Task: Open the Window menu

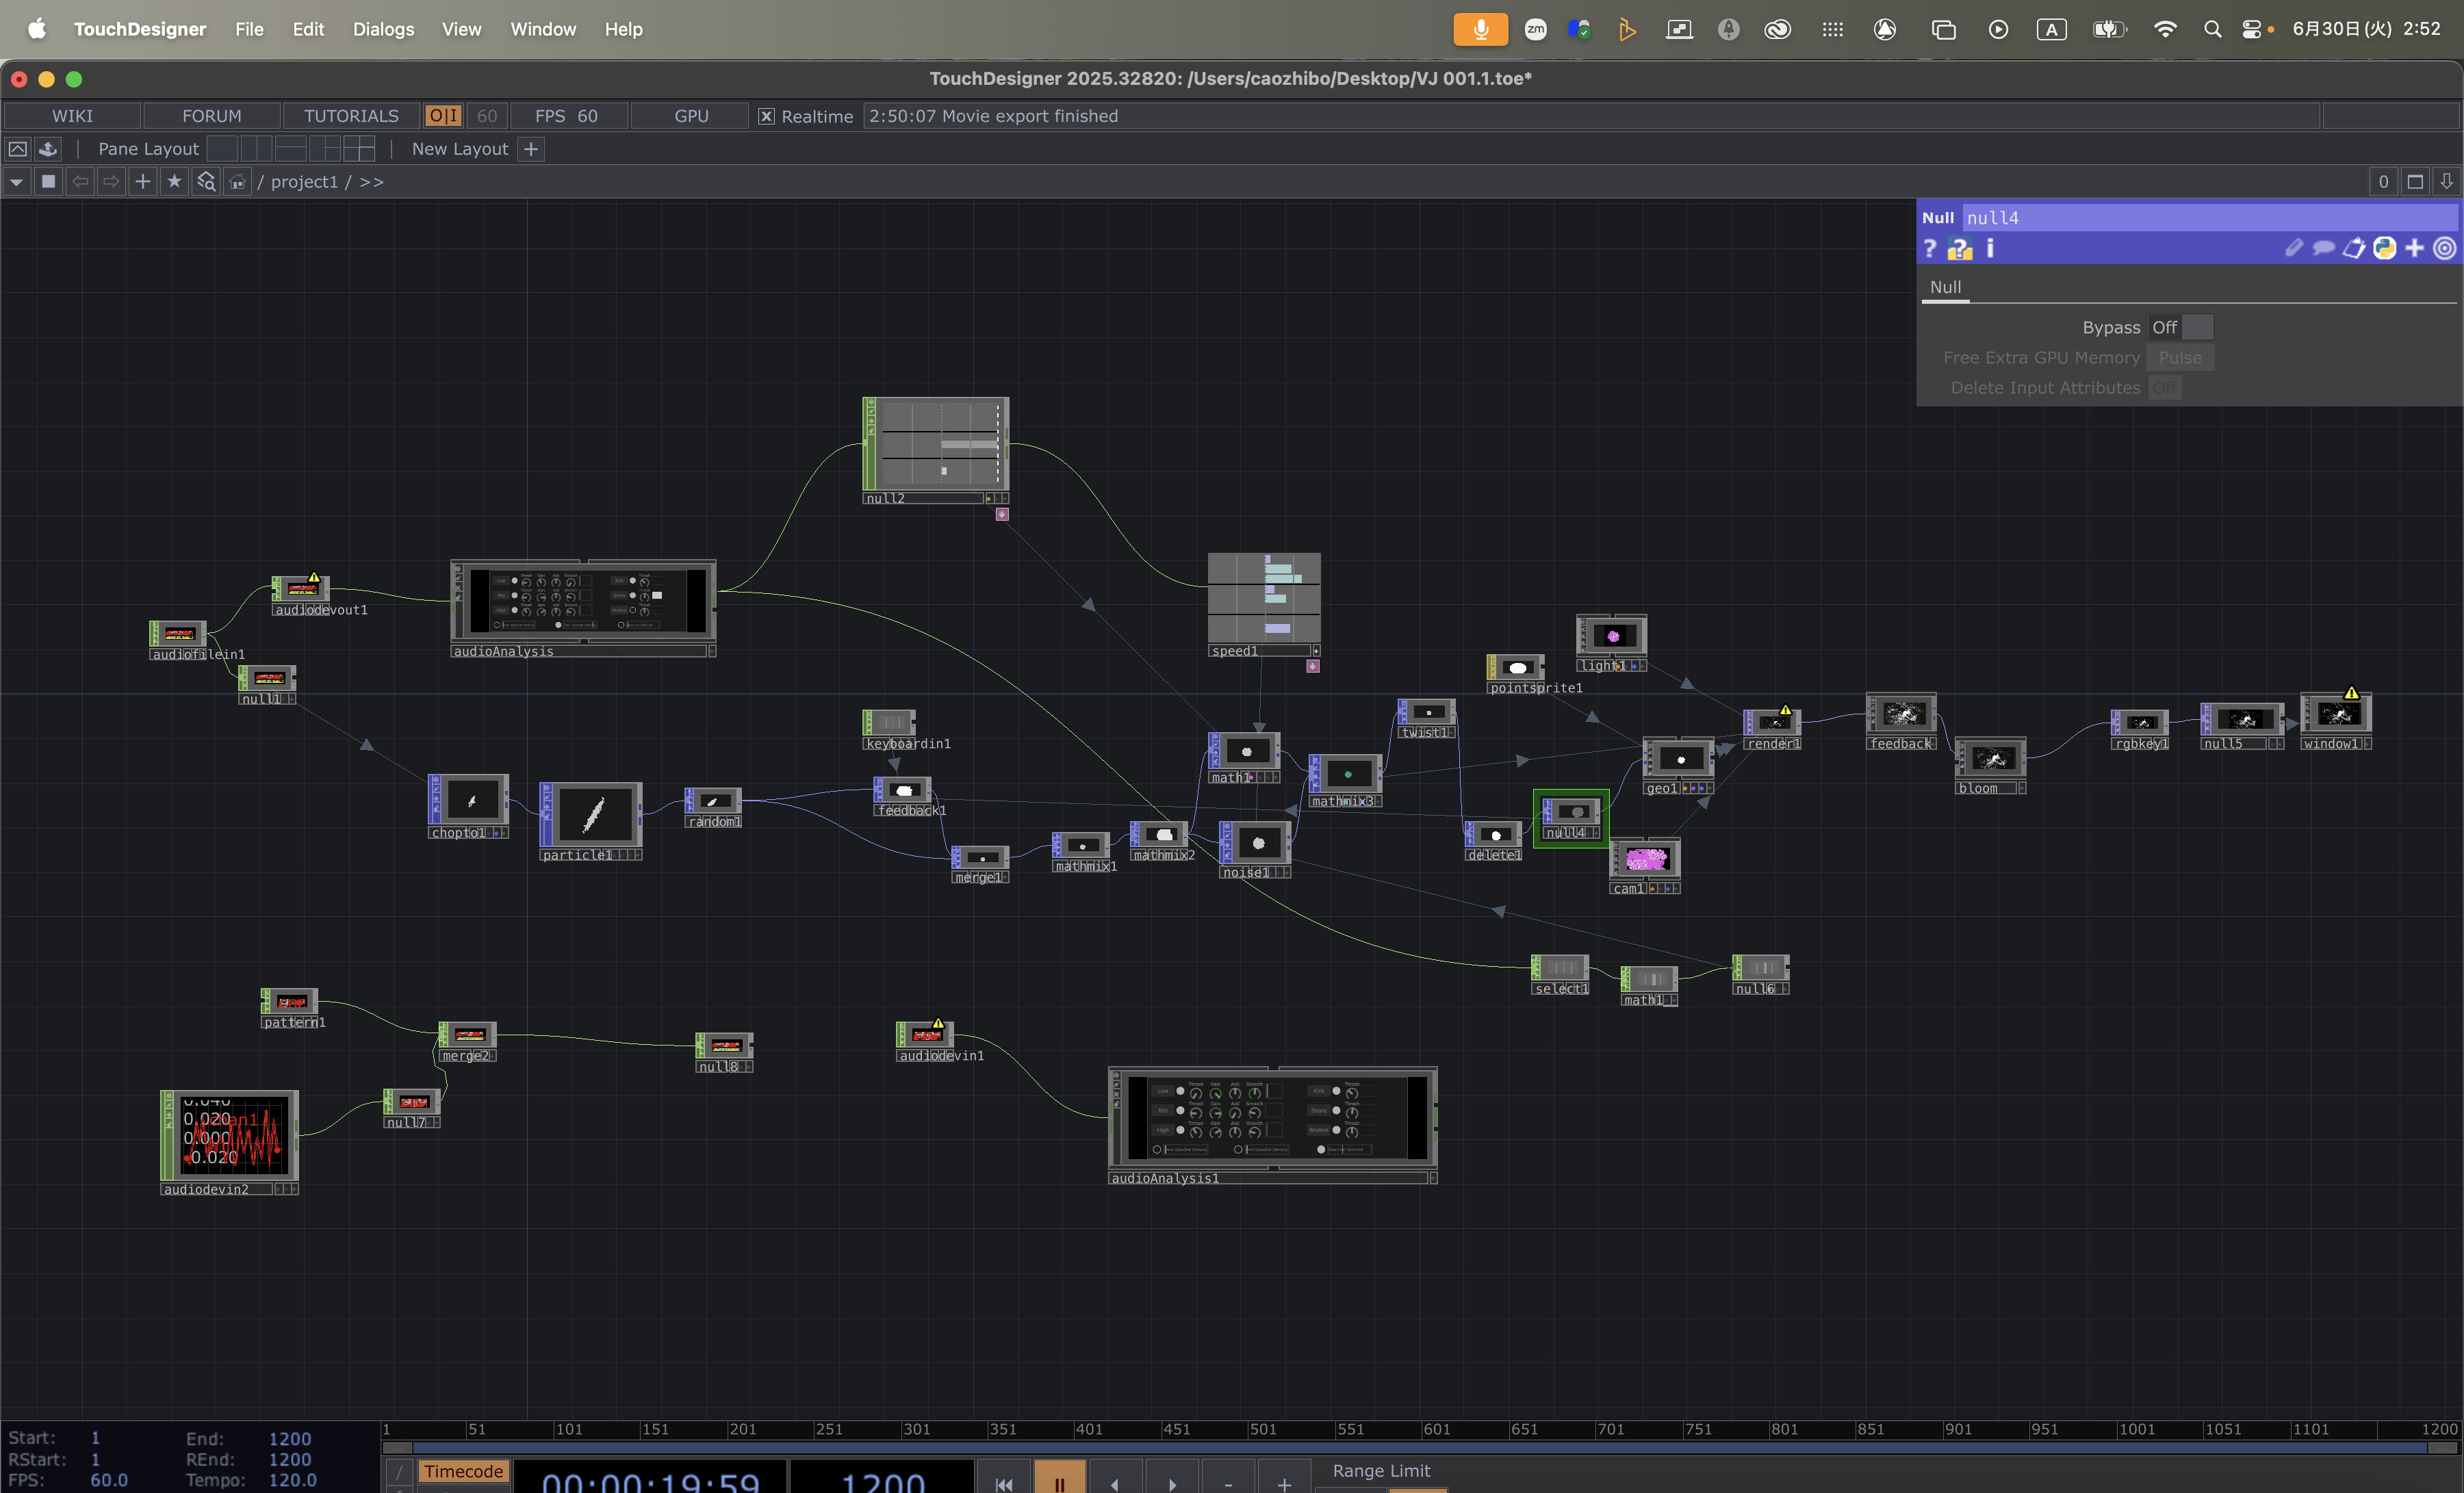Action: point(543,29)
